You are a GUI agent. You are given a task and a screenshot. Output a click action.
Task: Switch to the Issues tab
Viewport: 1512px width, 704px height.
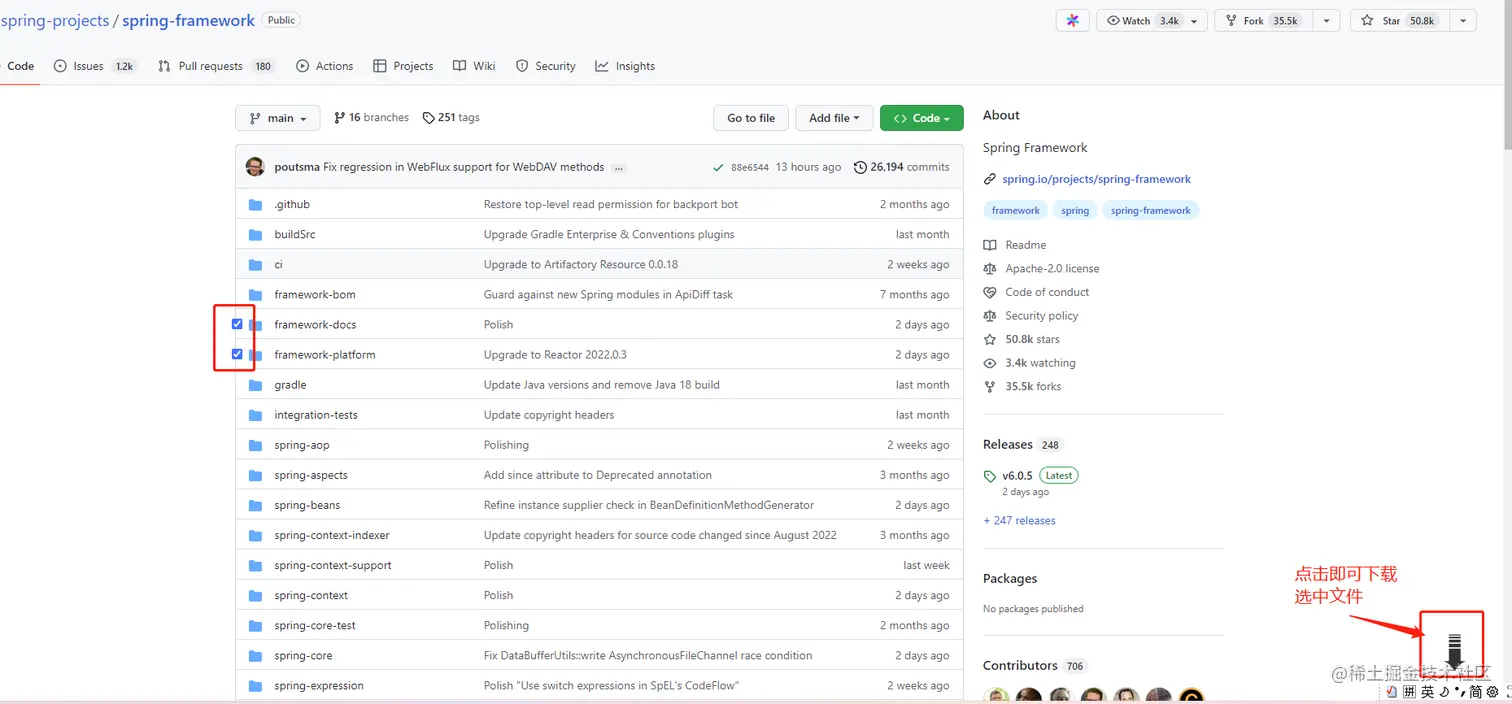95,66
